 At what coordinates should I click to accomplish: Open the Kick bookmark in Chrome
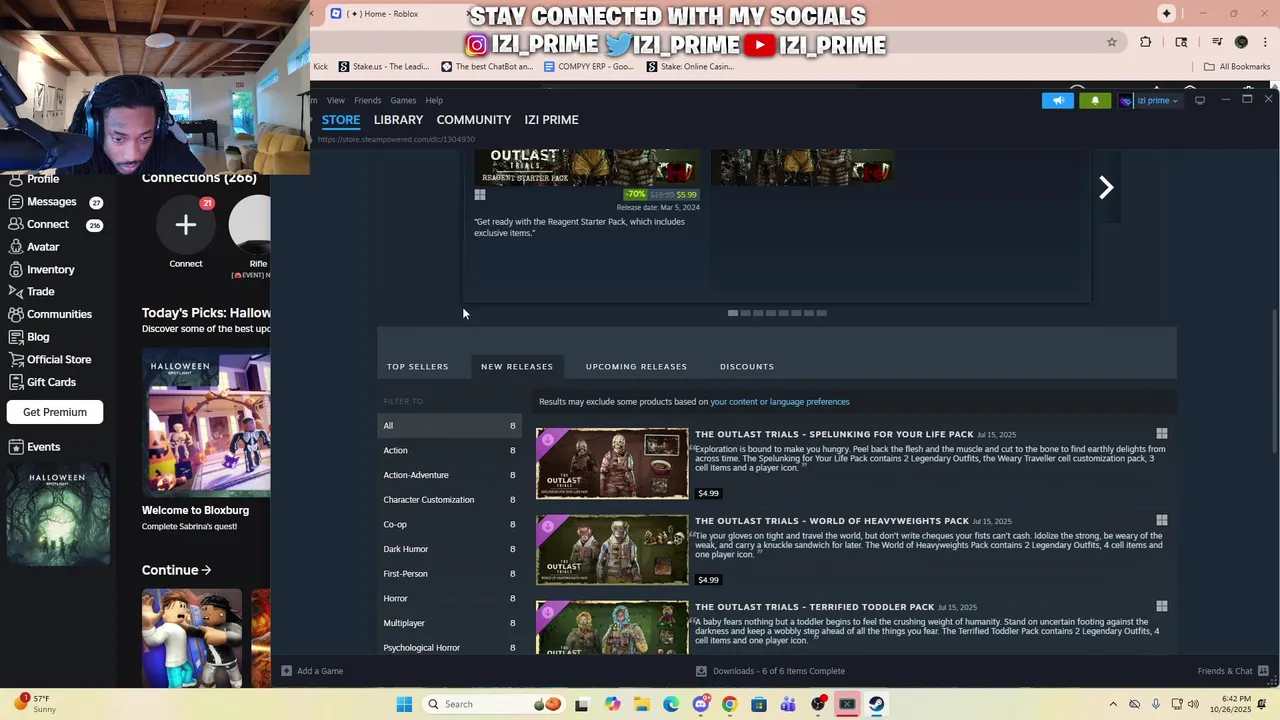pos(320,67)
